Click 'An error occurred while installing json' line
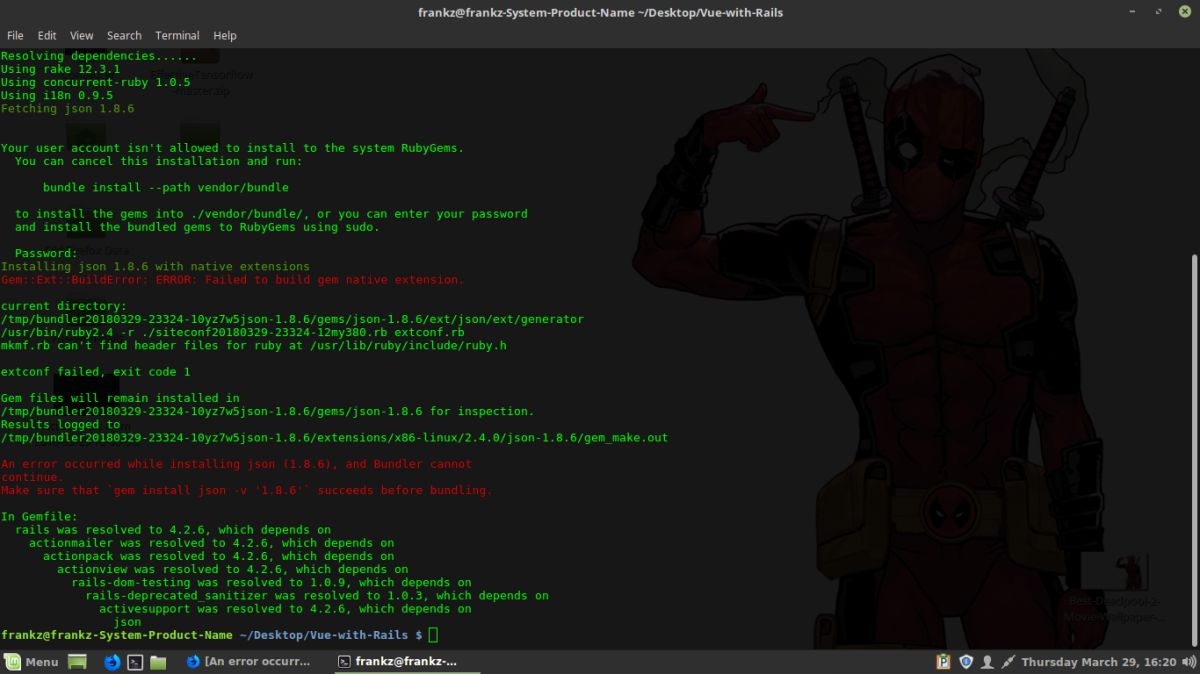This screenshot has height=674, width=1200. (x=236, y=464)
